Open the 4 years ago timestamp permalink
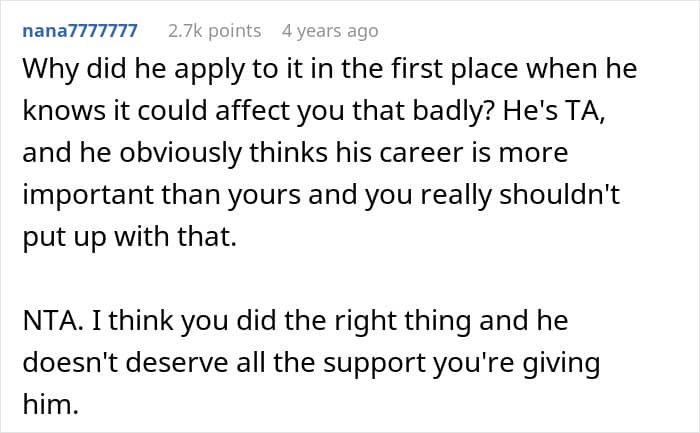700x433 pixels. 330,31
